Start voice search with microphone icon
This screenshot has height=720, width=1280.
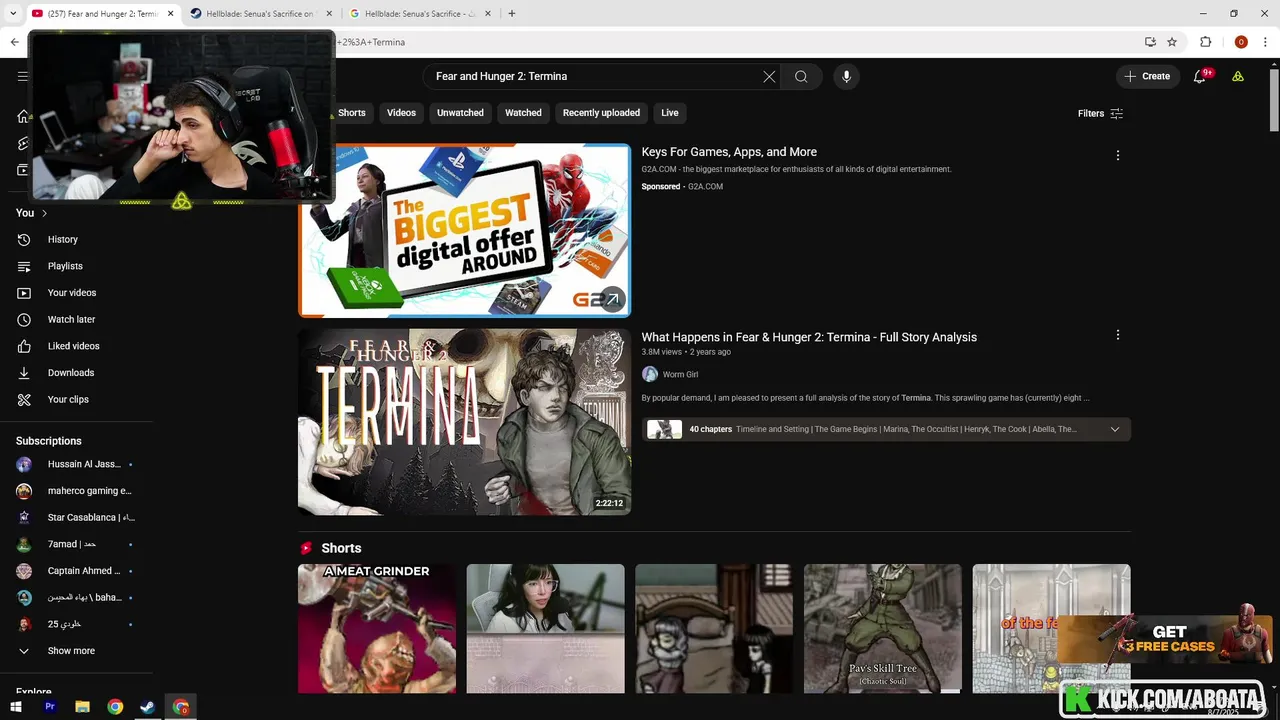846,76
